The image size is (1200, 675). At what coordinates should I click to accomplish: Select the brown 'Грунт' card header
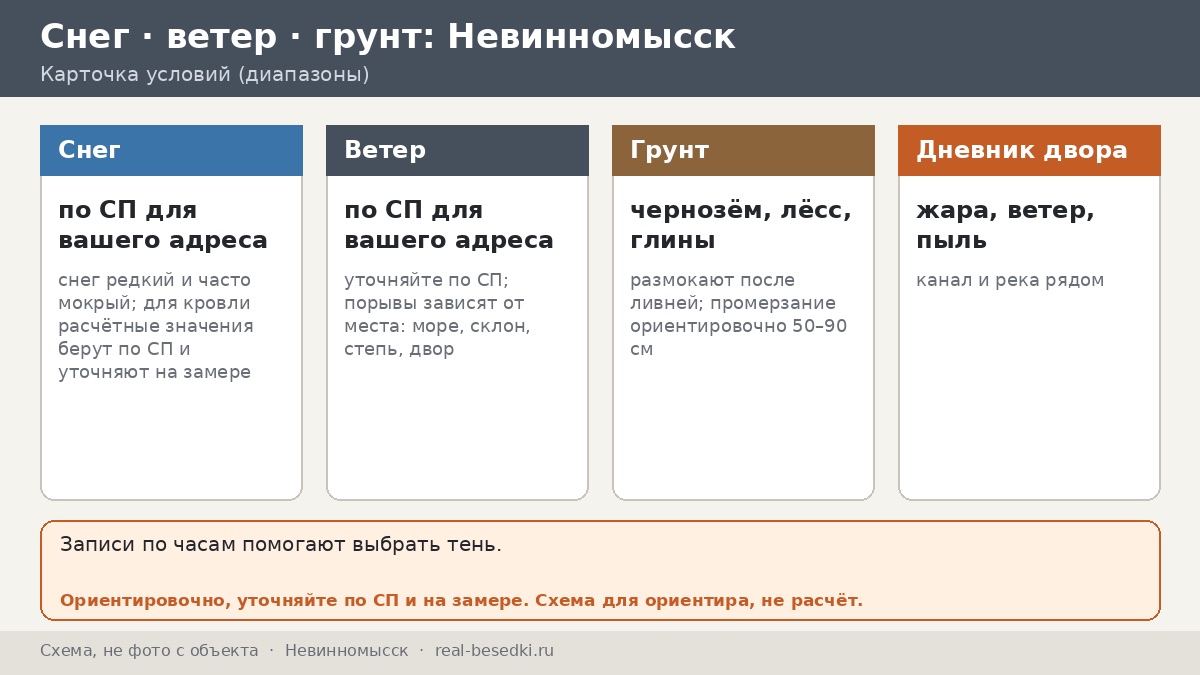(743, 150)
